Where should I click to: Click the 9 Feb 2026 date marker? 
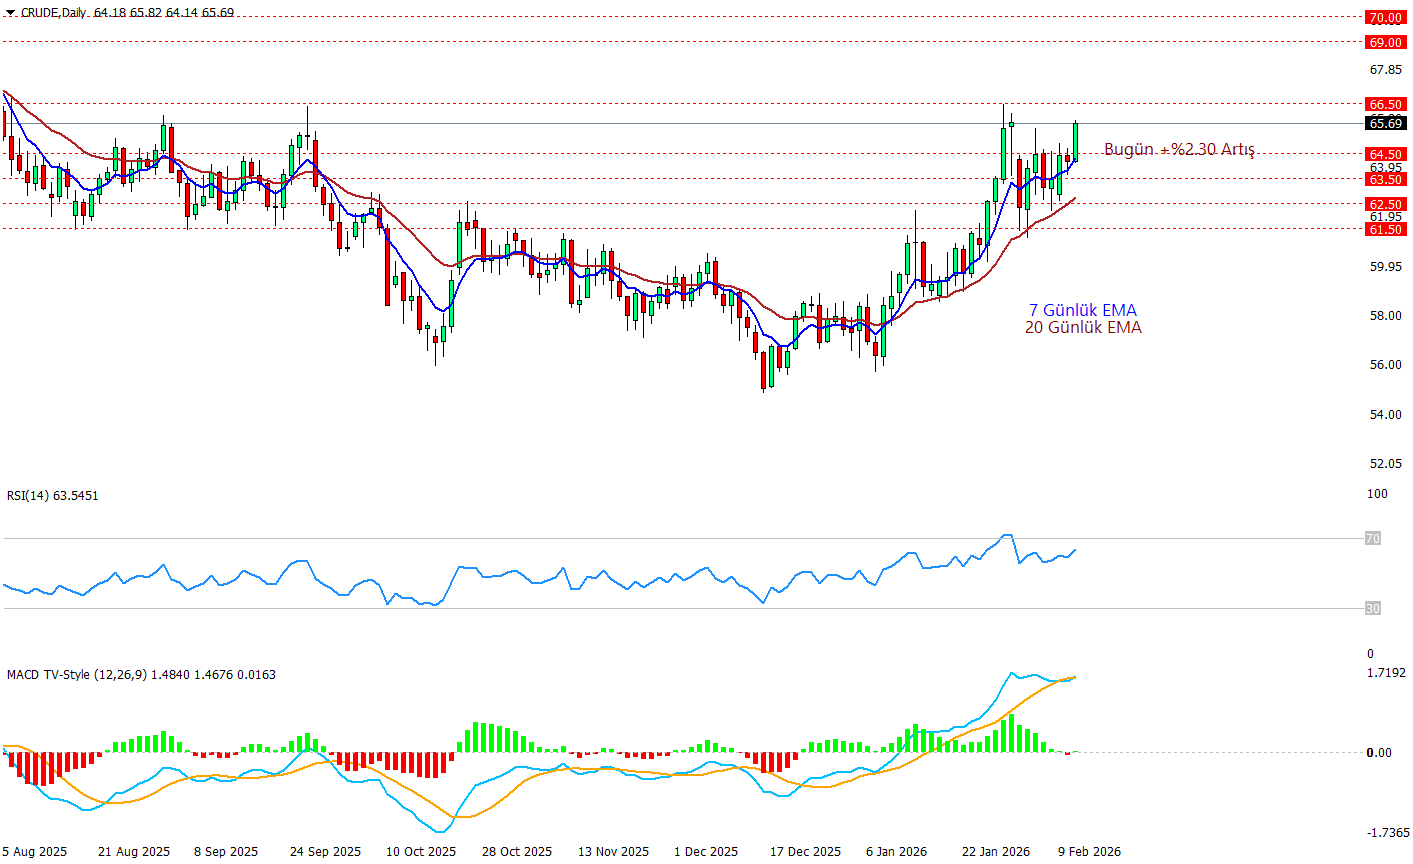(1088, 852)
